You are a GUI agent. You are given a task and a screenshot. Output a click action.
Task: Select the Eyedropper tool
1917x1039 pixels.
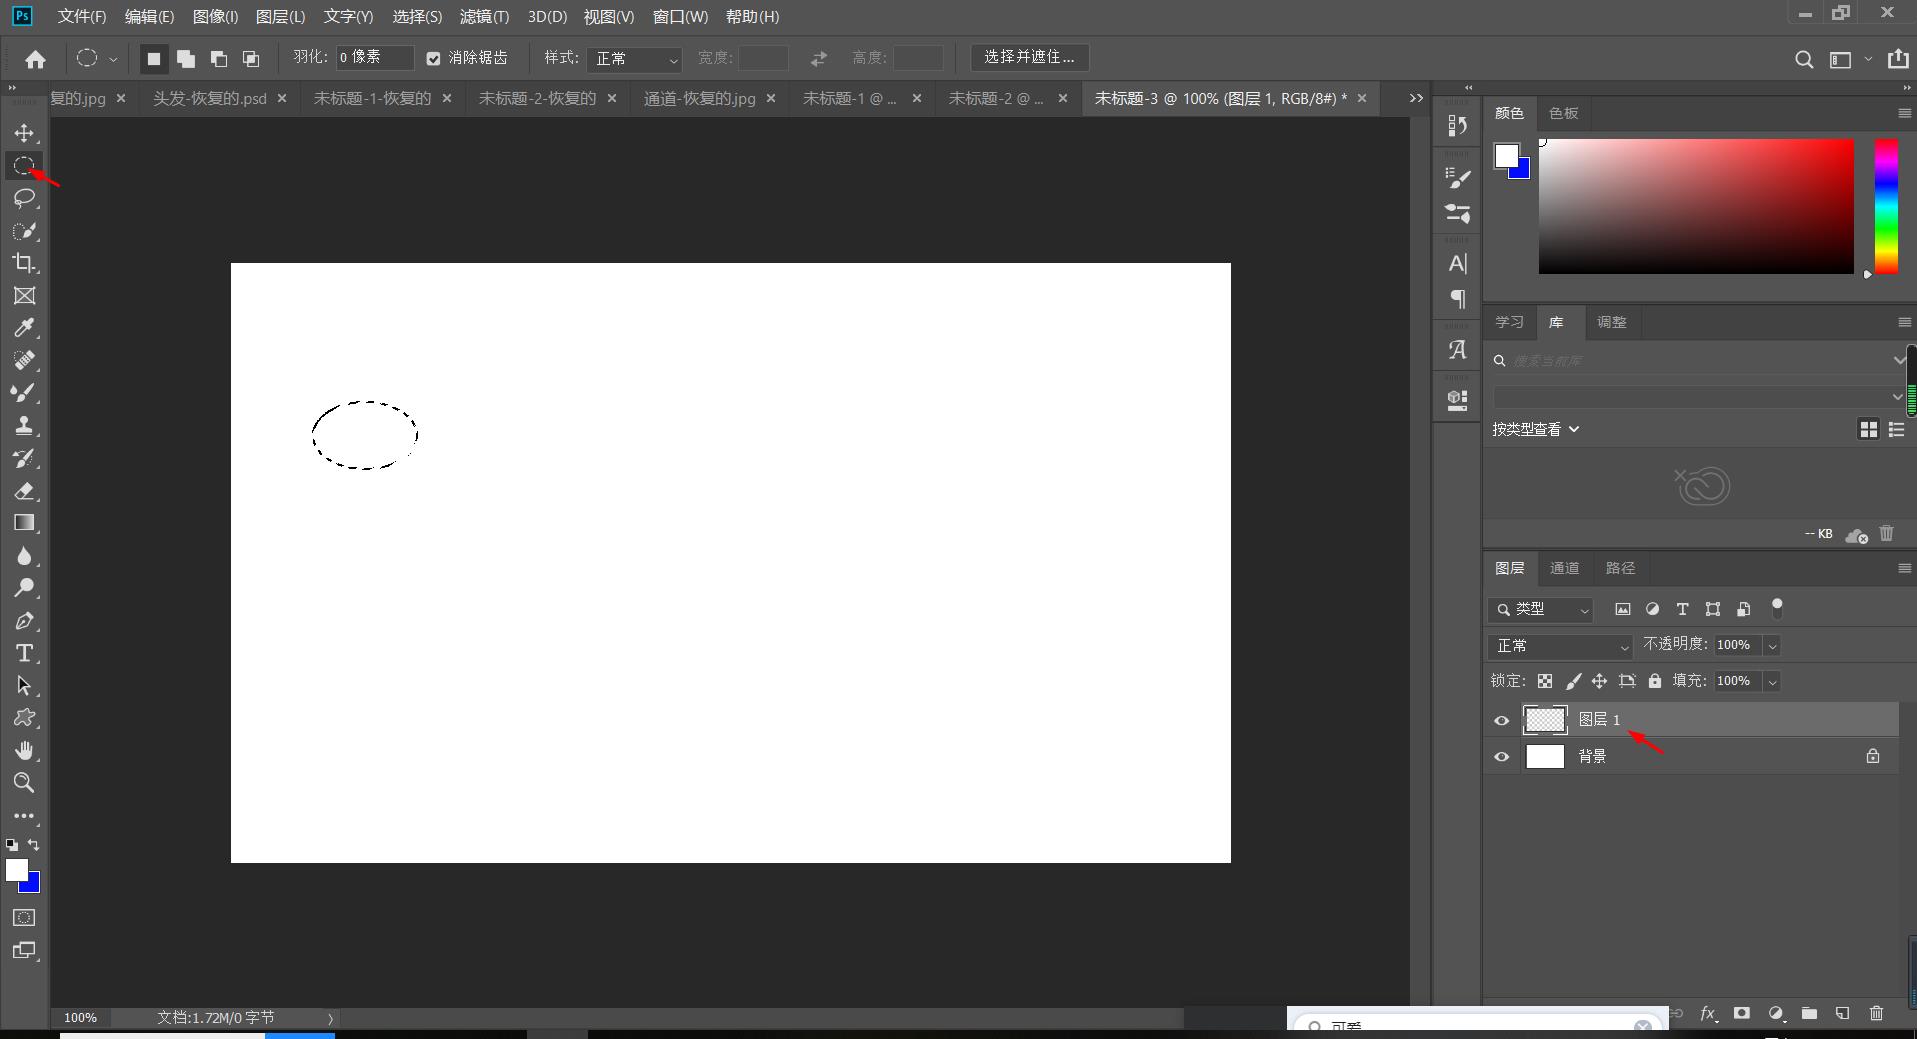(x=24, y=328)
